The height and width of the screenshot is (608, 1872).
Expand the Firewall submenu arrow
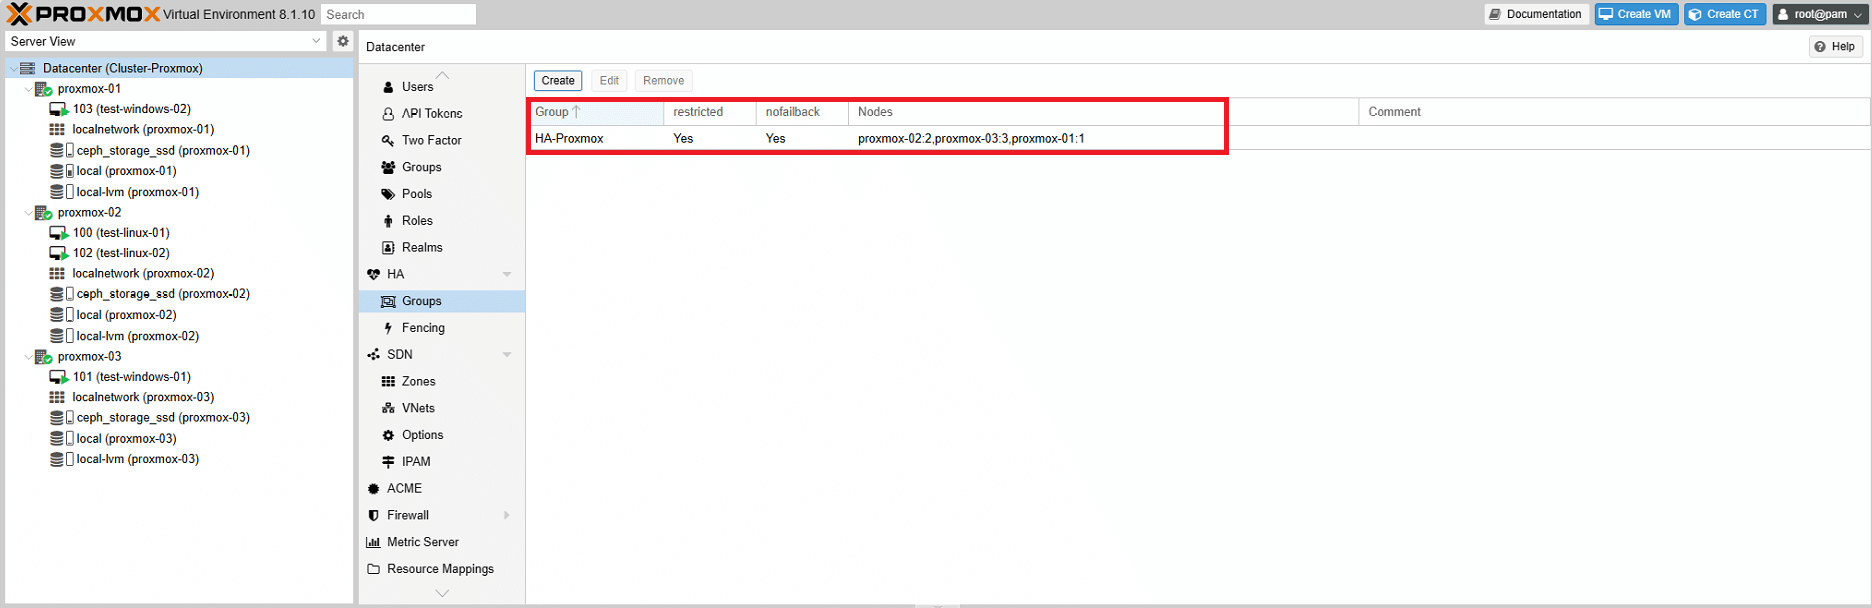click(x=507, y=515)
